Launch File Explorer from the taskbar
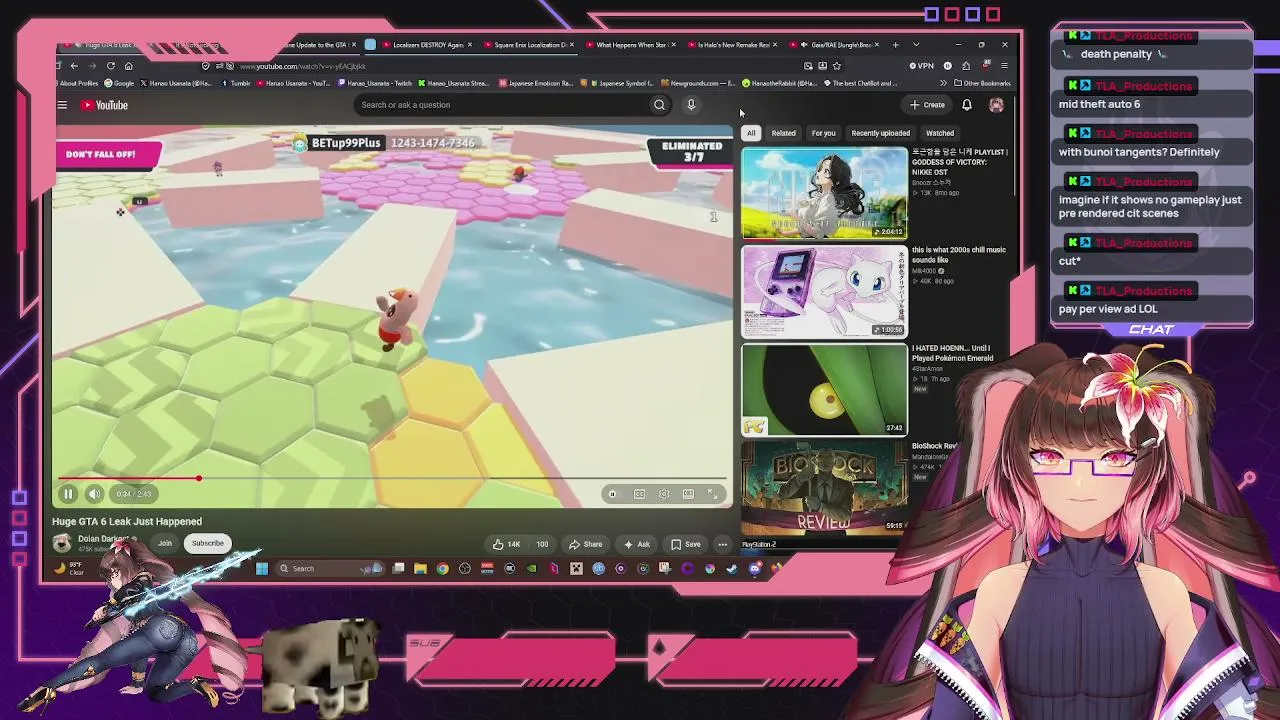The width and height of the screenshot is (1280, 720). point(420,569)
